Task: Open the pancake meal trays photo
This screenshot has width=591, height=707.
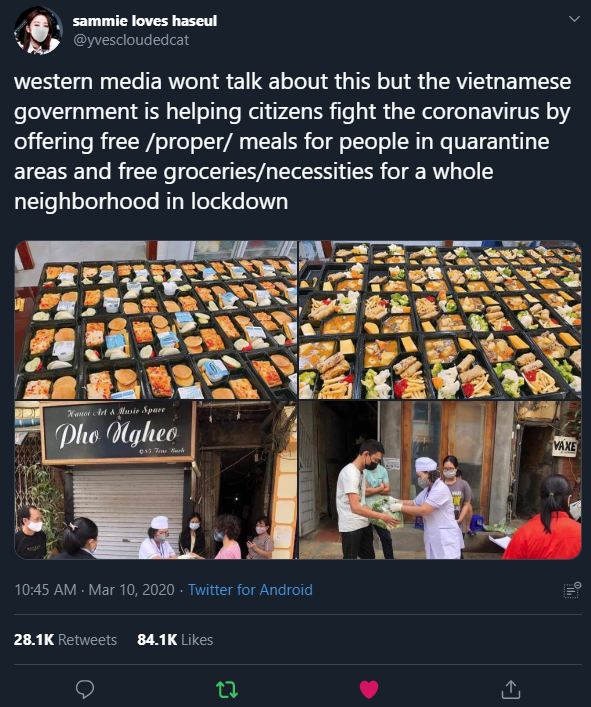Action: tap(156, 320)
